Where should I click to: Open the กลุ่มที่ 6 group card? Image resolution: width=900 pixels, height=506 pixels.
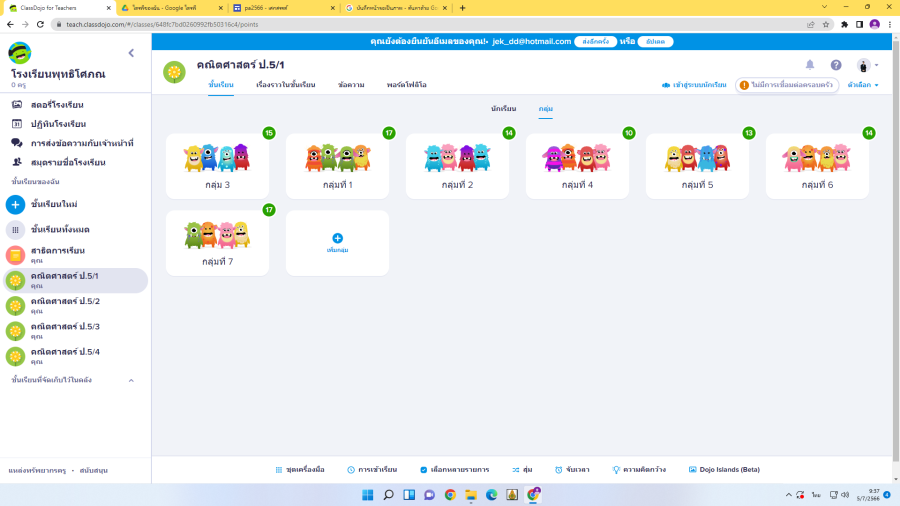[x=817, y=166]
